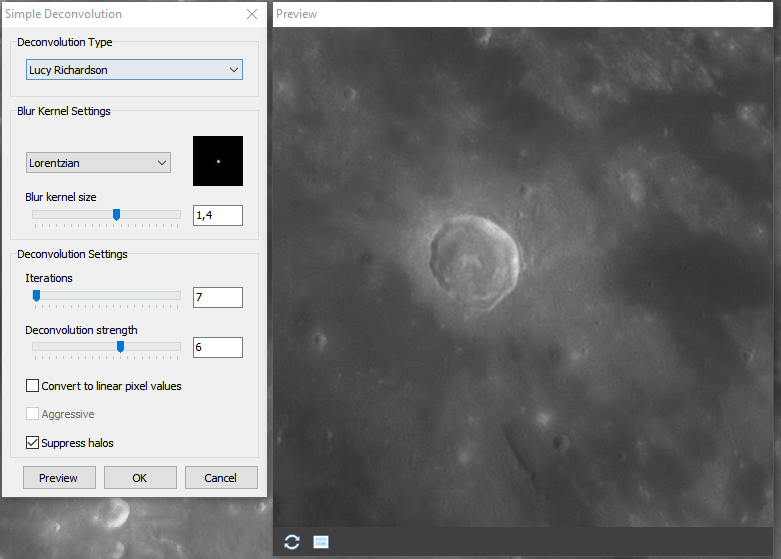This screenshot has width=781, height=559.
Task: Click the crater in the Preview image
Action: tap(474, 263)
